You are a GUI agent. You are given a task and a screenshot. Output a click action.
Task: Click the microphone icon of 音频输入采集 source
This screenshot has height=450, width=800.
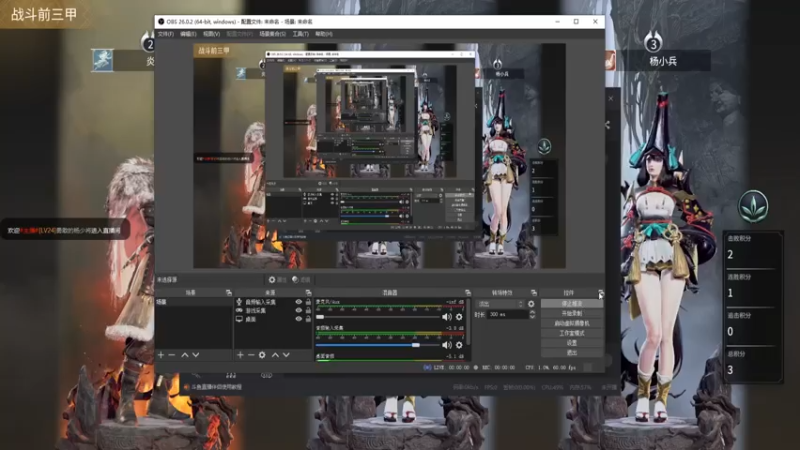[x=239, y=302]
